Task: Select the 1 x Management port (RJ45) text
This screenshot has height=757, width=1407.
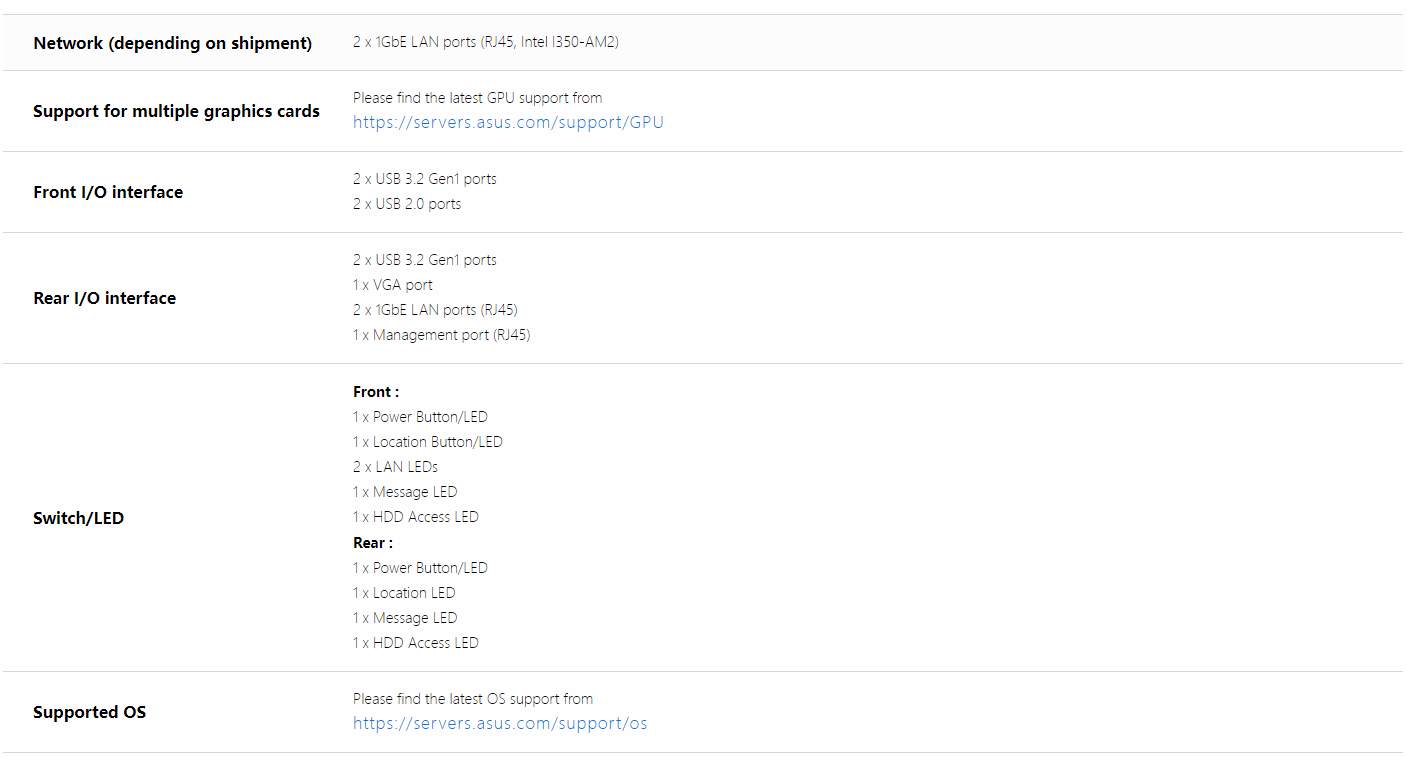Action: pos(441,335)
